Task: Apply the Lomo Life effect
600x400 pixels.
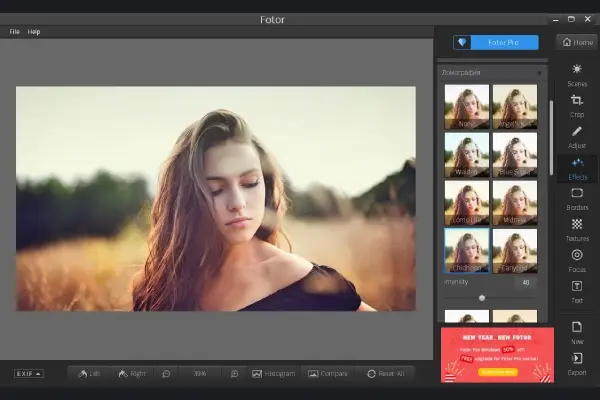Action: point(467,203)
